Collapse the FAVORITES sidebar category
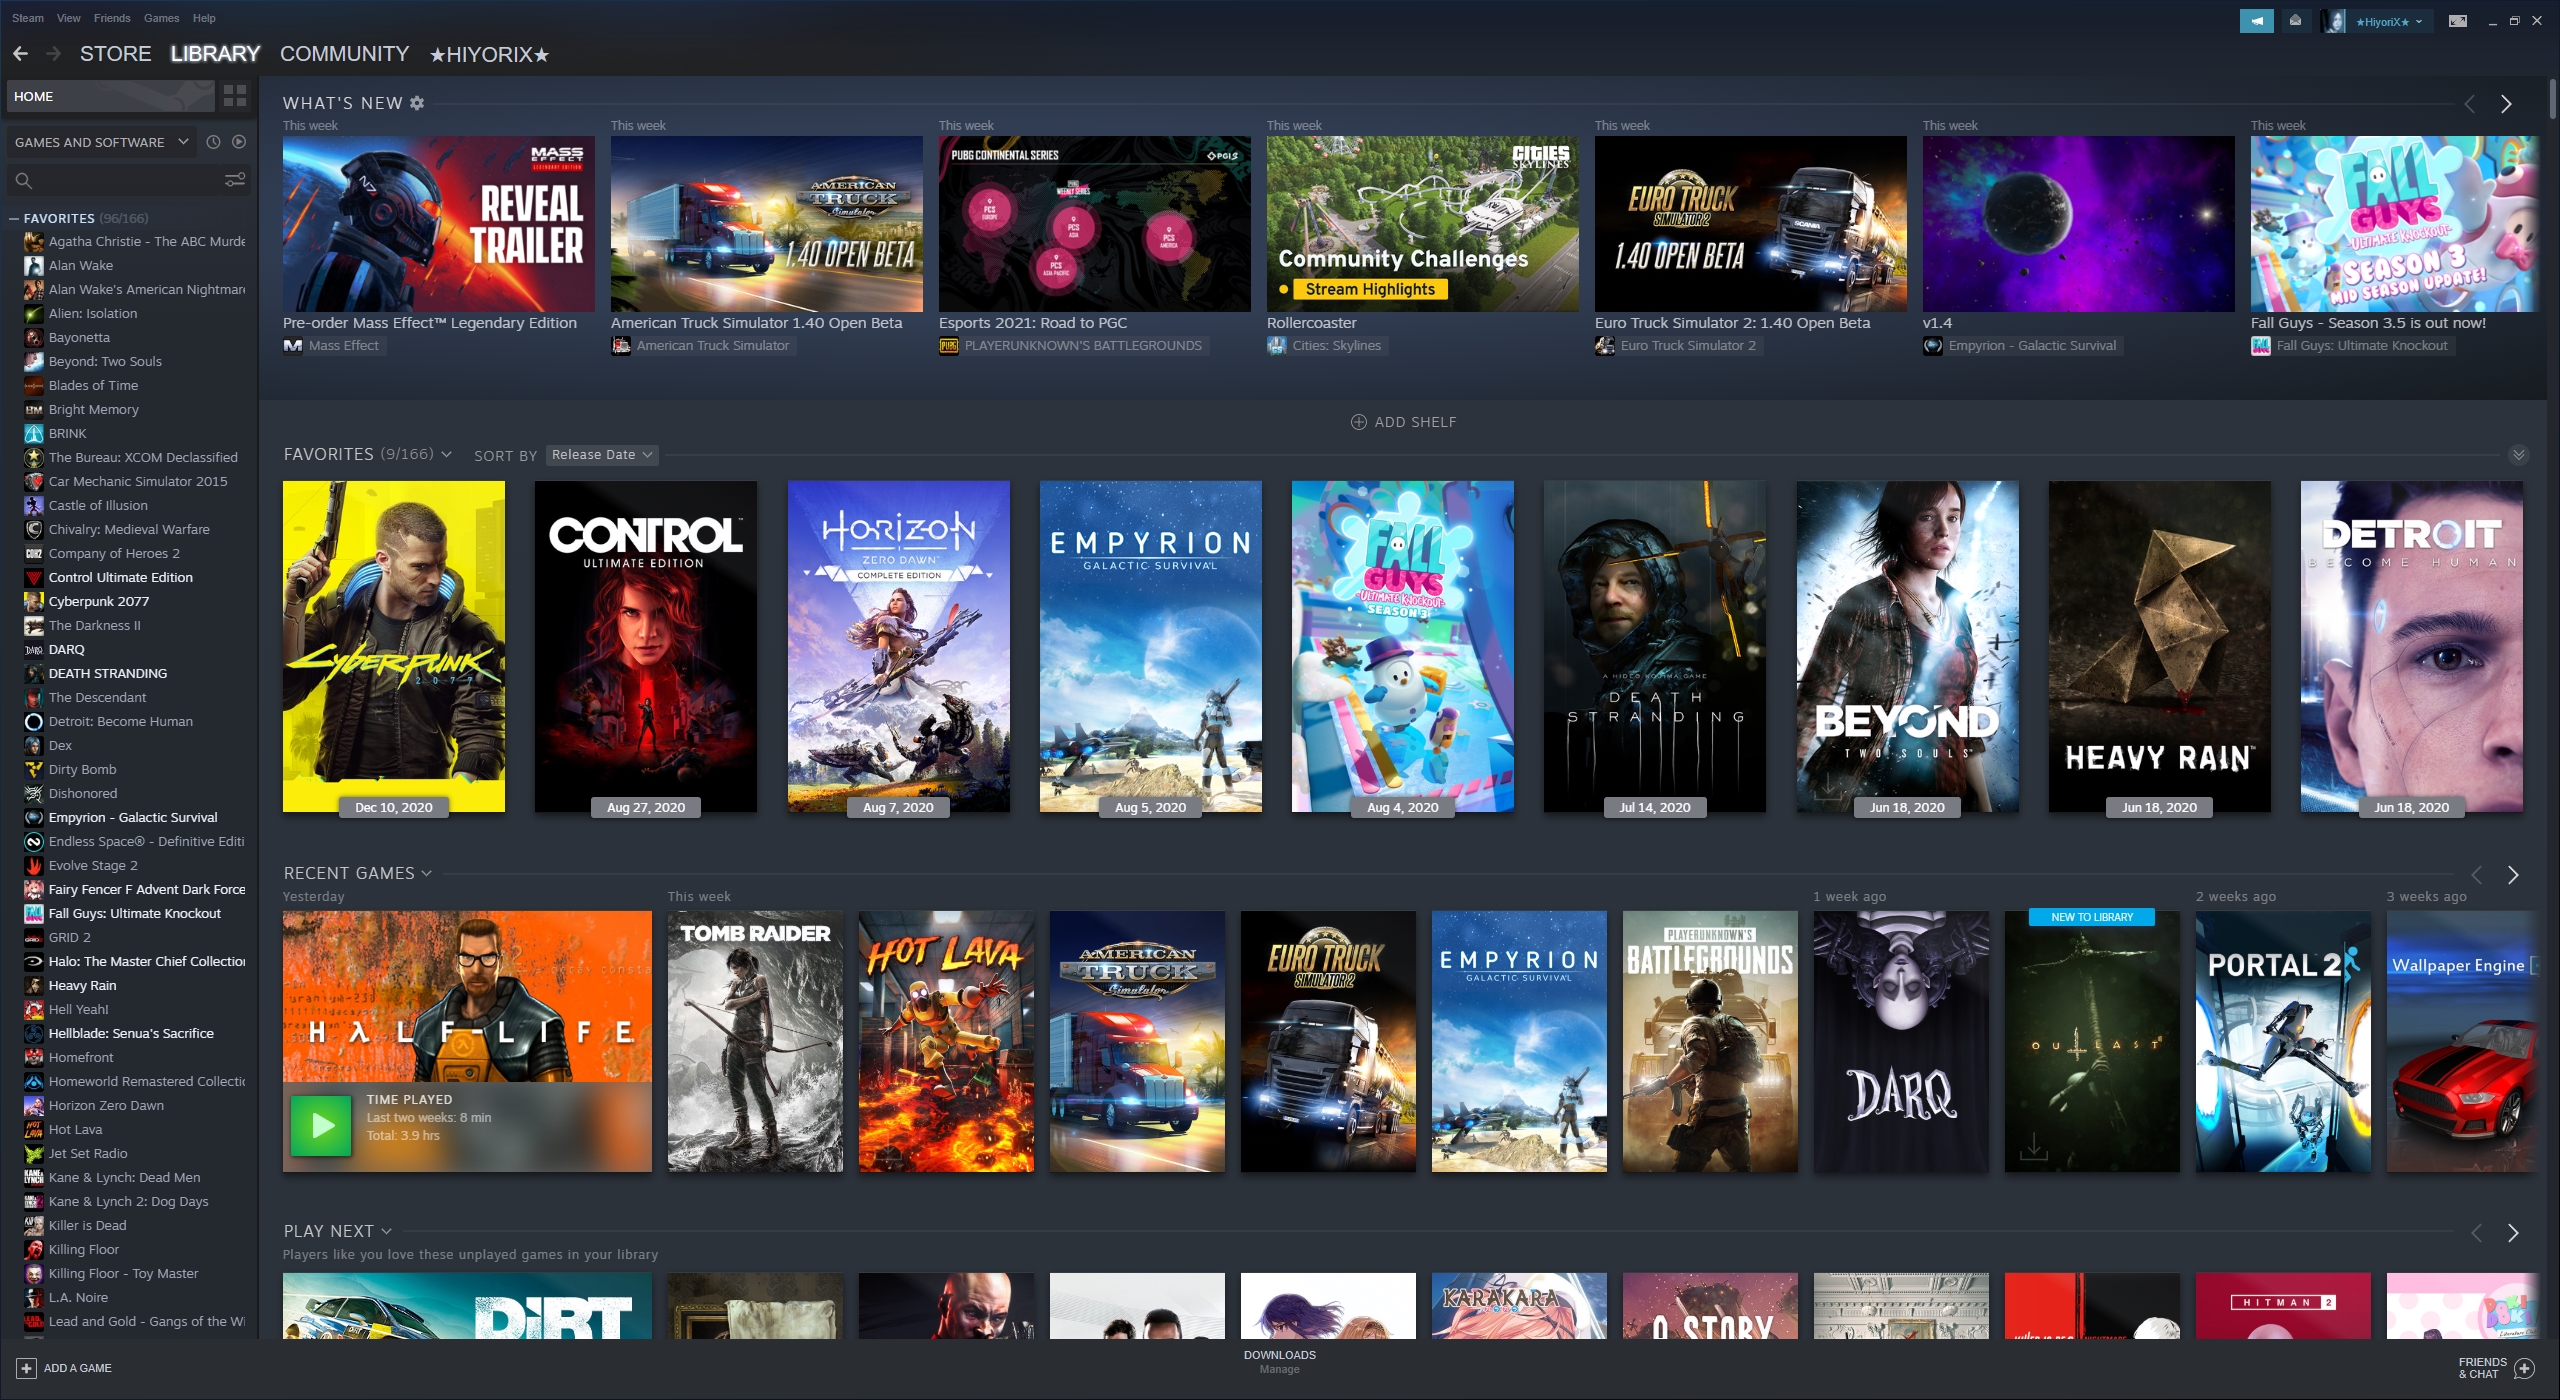Screen dimensions: 2560x1400 (x=14, y=218)
